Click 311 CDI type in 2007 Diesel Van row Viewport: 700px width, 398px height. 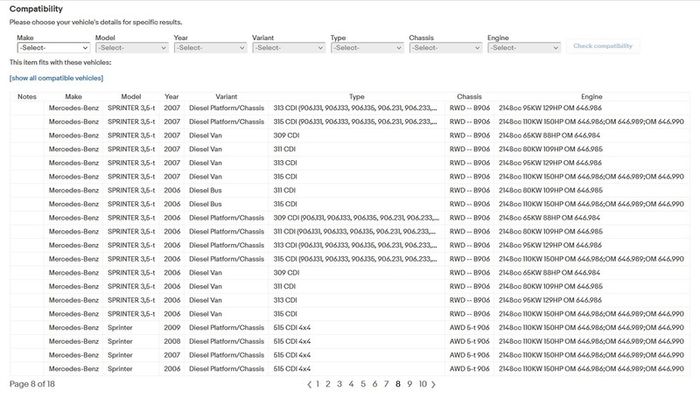[x=284, y=149]
